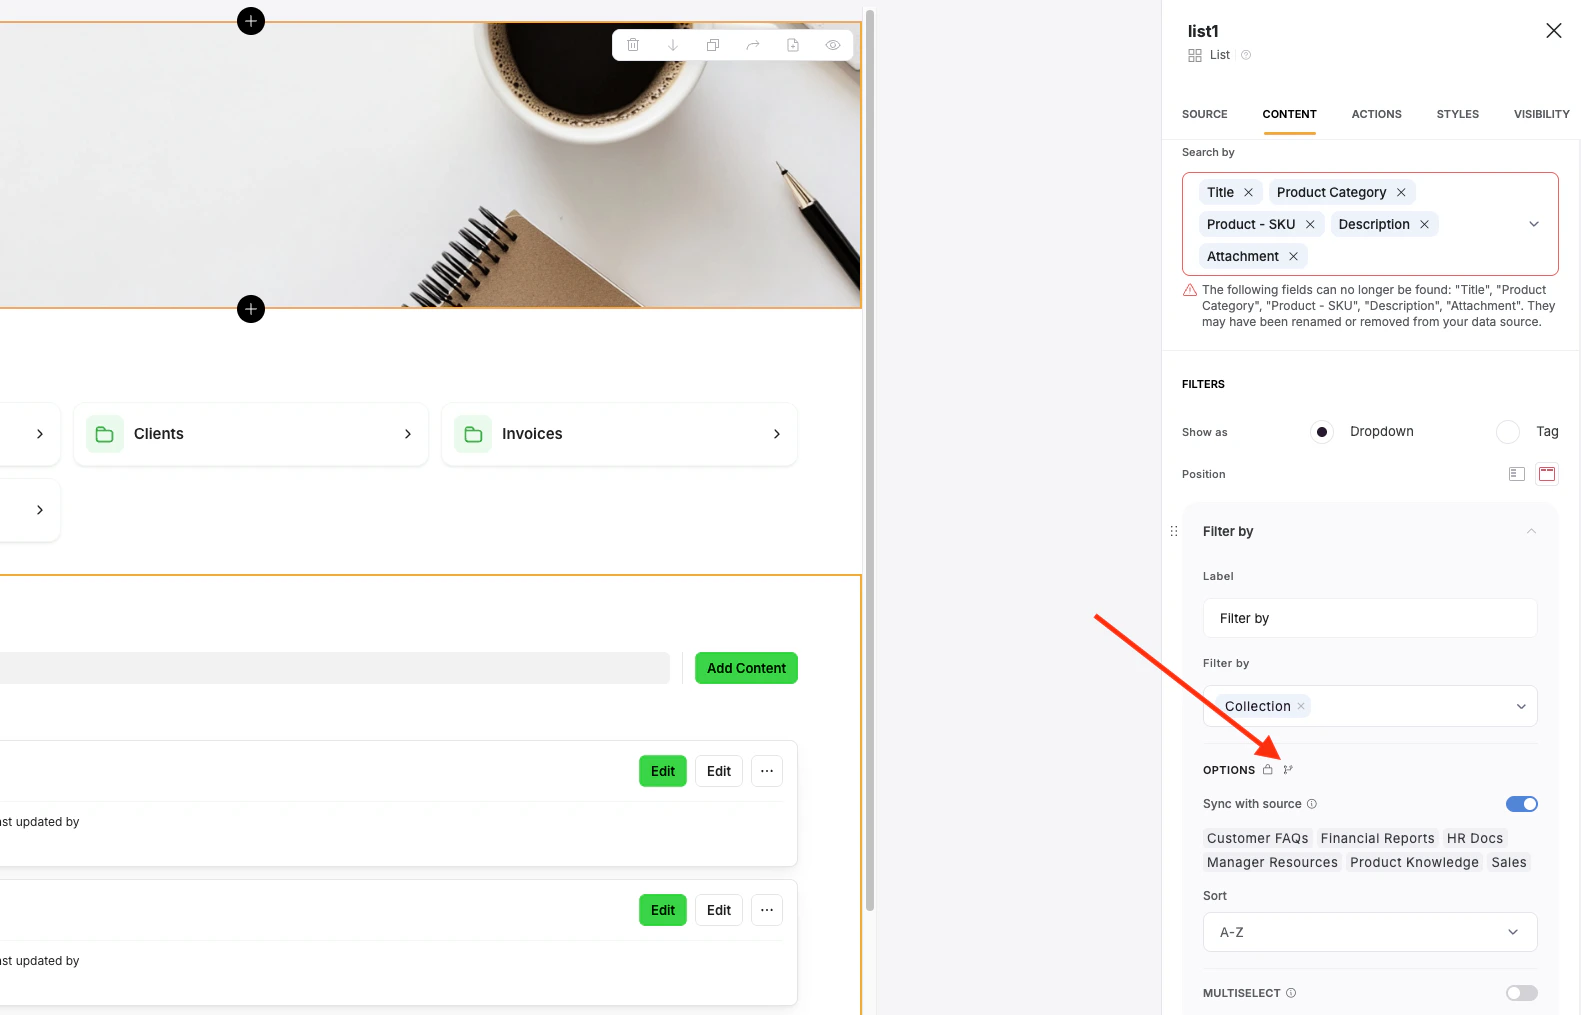Switch to the SOURCE tab
This screenshot has width=1581, height=1015.
coord(1205,114)
